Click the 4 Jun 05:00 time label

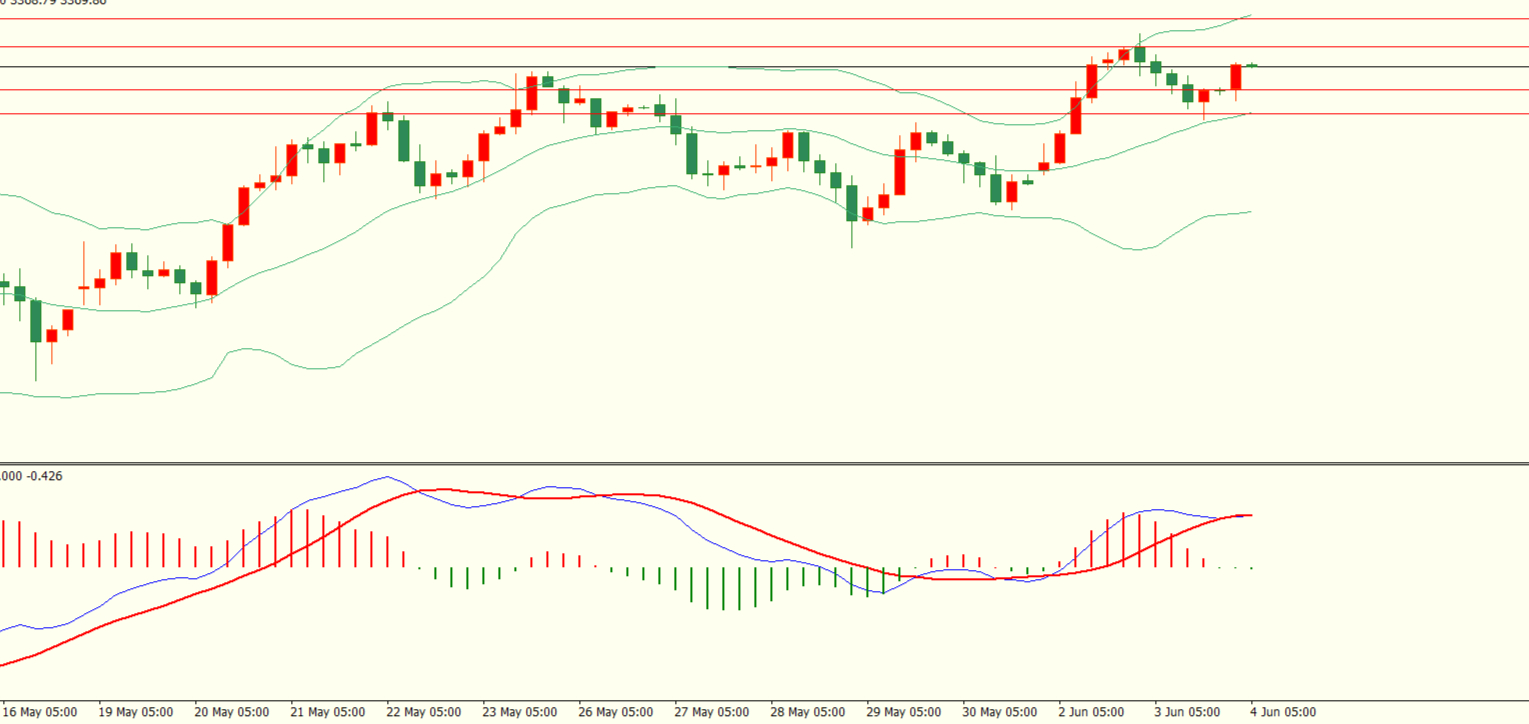1285,712
